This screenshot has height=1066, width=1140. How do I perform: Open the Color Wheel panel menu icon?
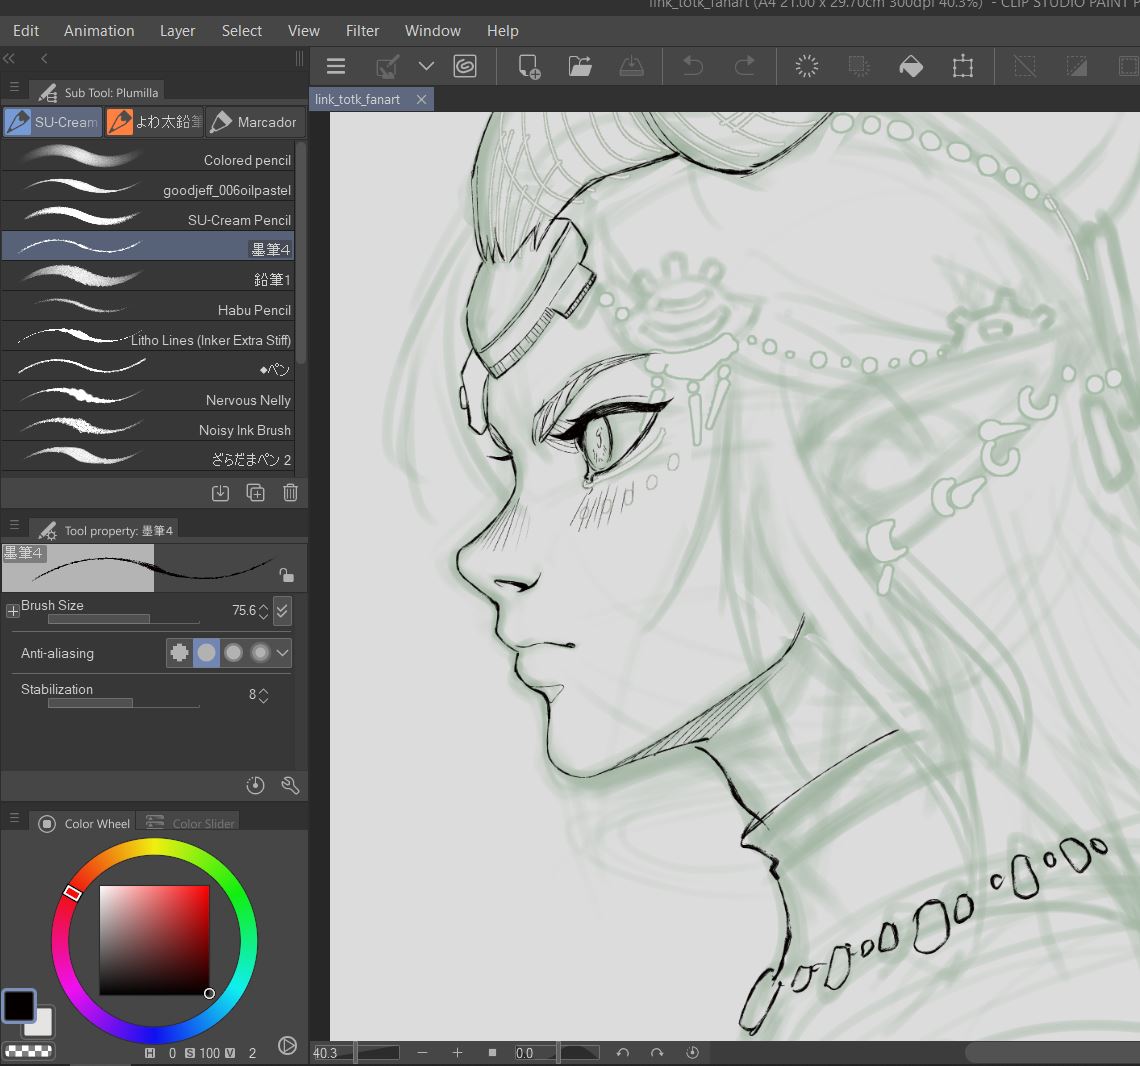pos(14,818)
